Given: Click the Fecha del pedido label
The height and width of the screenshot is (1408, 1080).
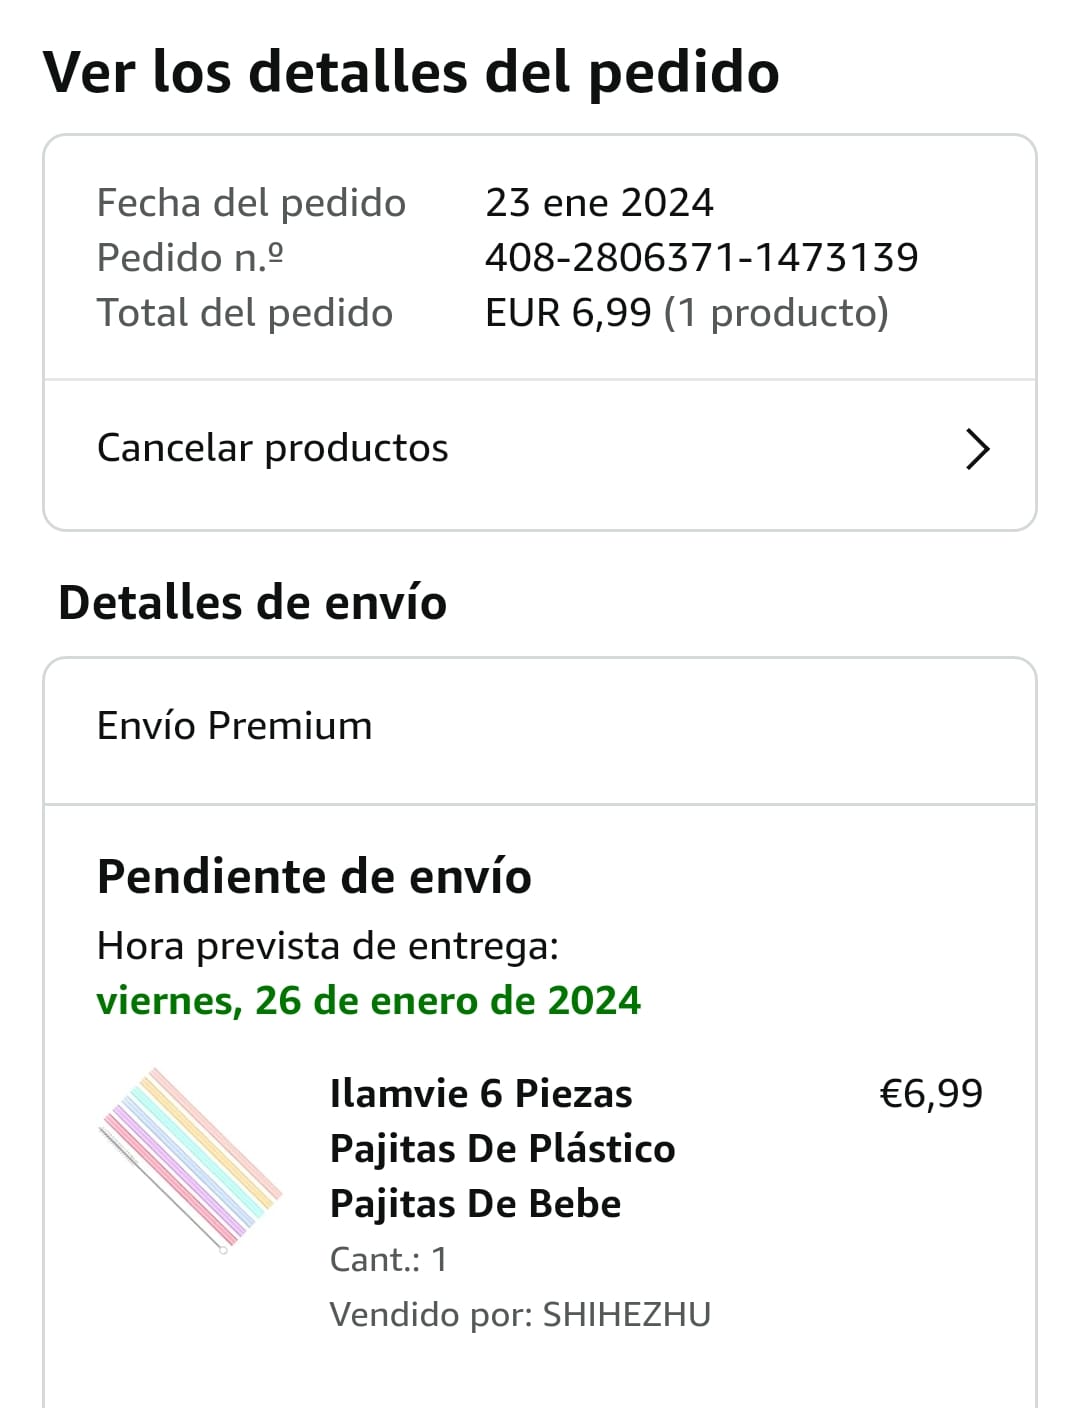Looking at the screenshot, I should [x=251, y=203].
